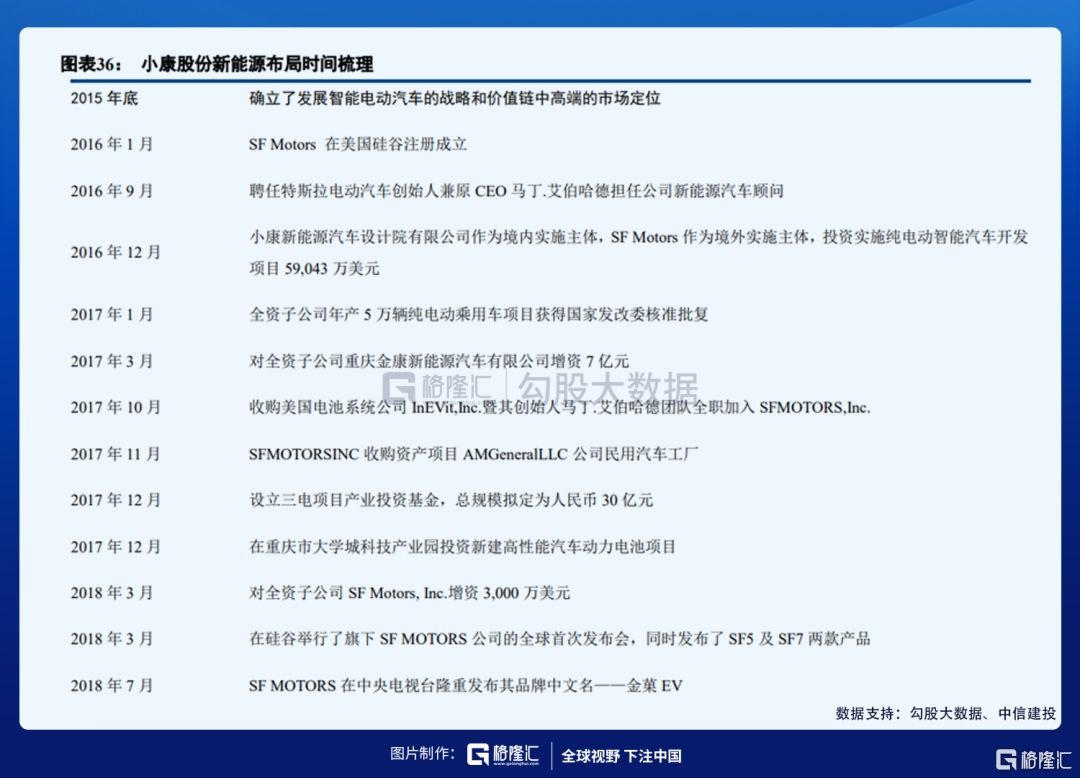This screenshot has height=778, width=1080.
Task: Select the date 2017年1月
Action: coord(112,315)
